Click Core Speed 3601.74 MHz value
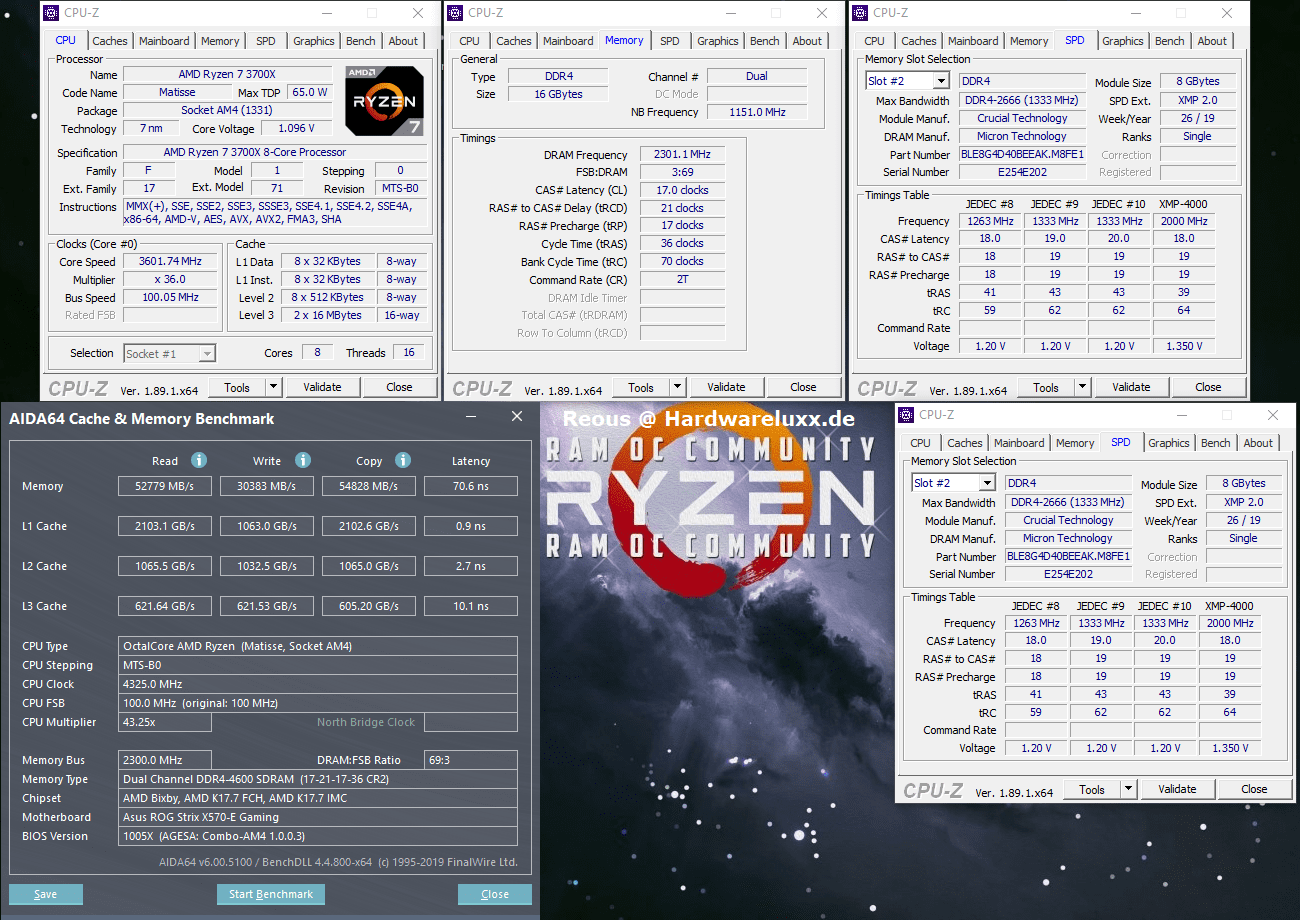Viewport: 1300px width, 920px height. tap(170, 262)
